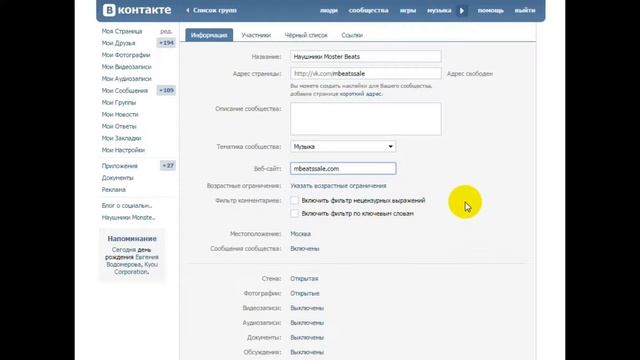Open Мои Аудиозаписи in sidebar

click(127, 78)
